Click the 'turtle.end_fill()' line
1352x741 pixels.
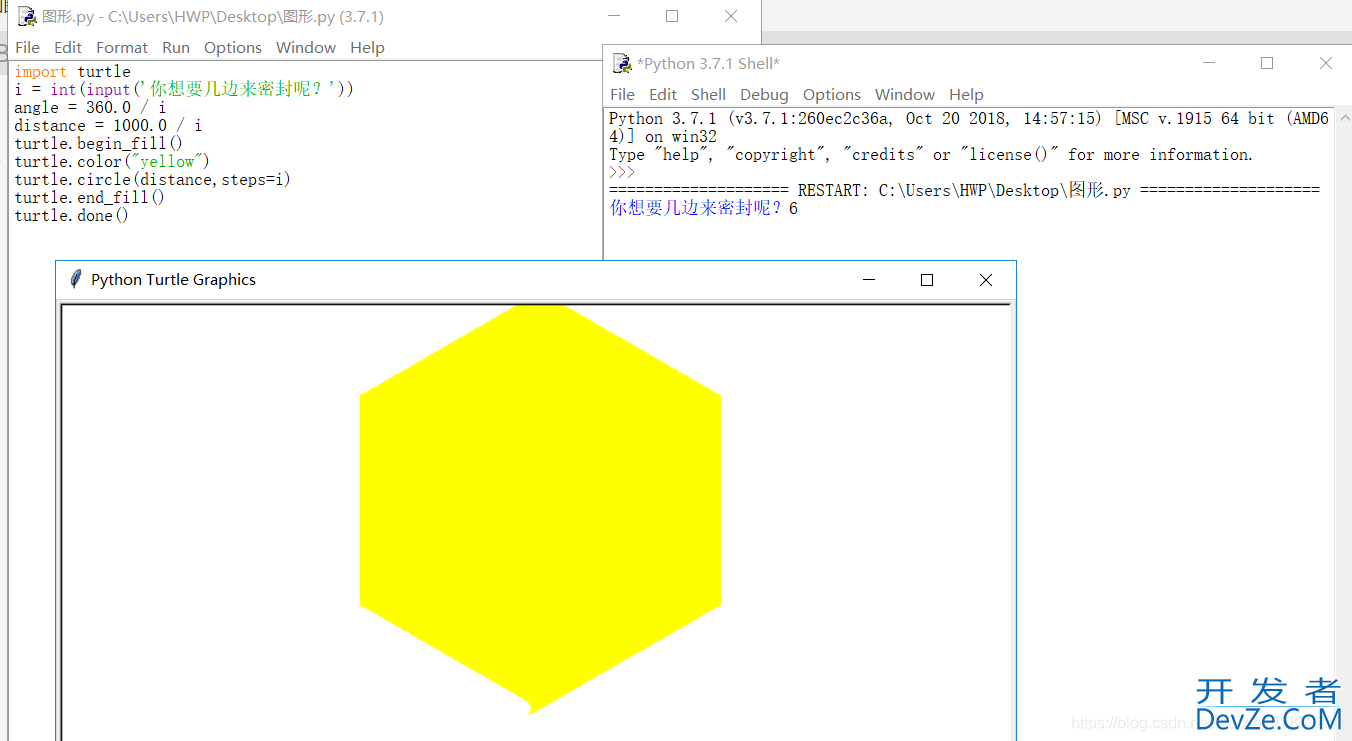[x=90, y=197]
